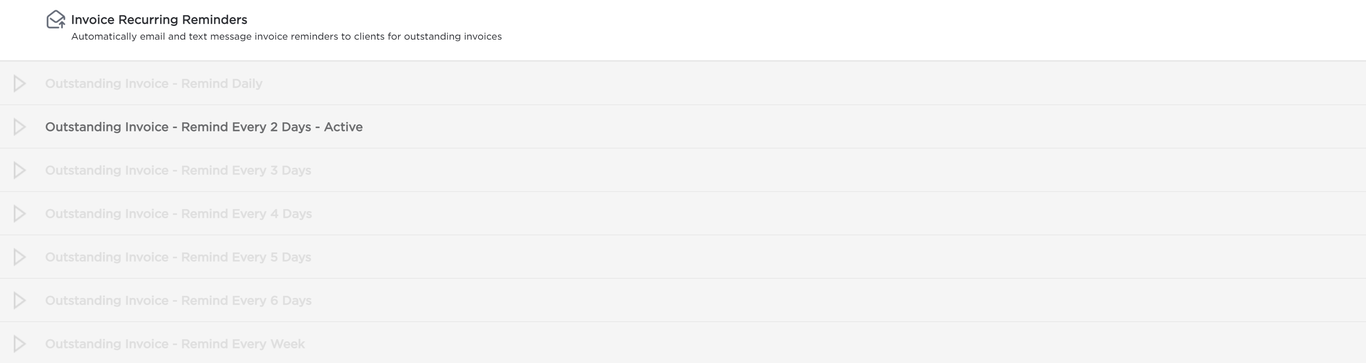The width and height of the screenshot is (1366, 363).
Task: Select the Invoice Recurring Reminders heading
Action: pos(159,20)
